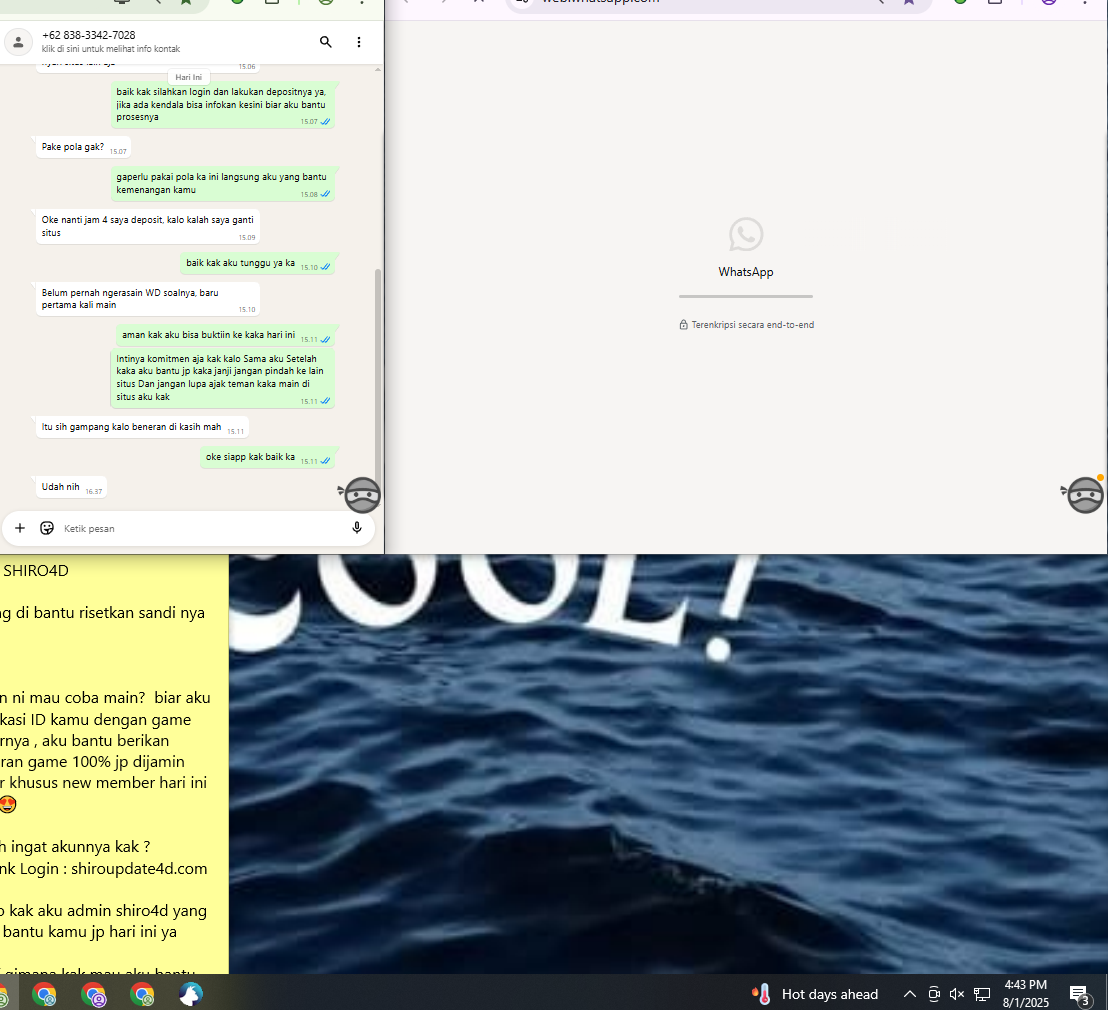Viewport: 1108px width, 1010px height.
Task: Click the microphone voice message icon
Action: pyautogui.click(x=357, y=528)
